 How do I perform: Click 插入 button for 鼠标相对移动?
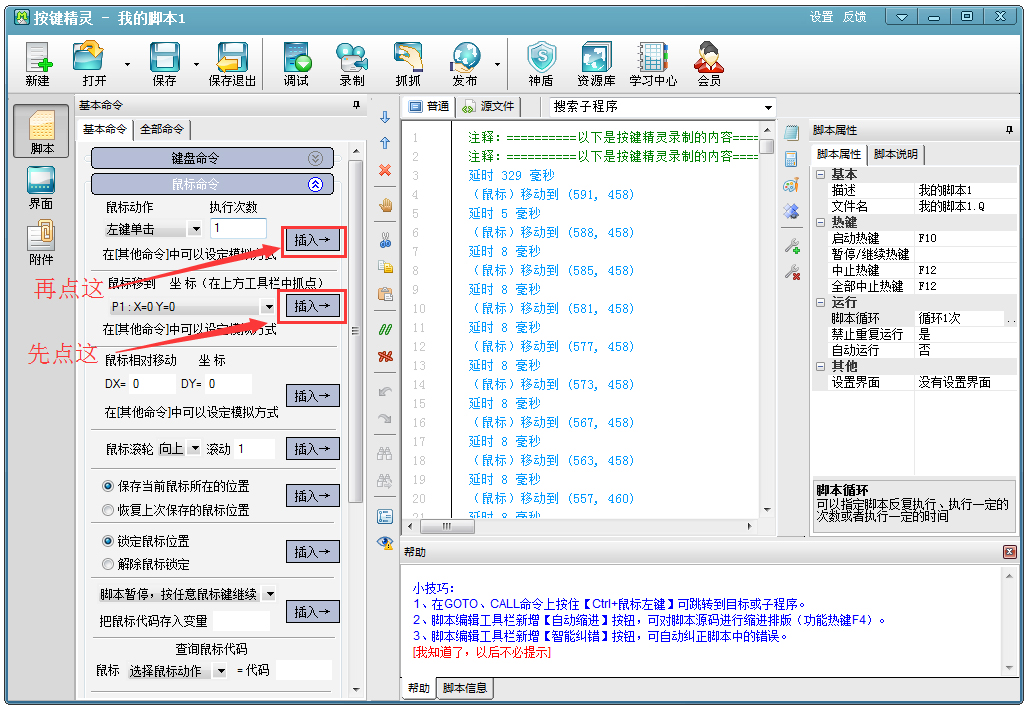313,396
